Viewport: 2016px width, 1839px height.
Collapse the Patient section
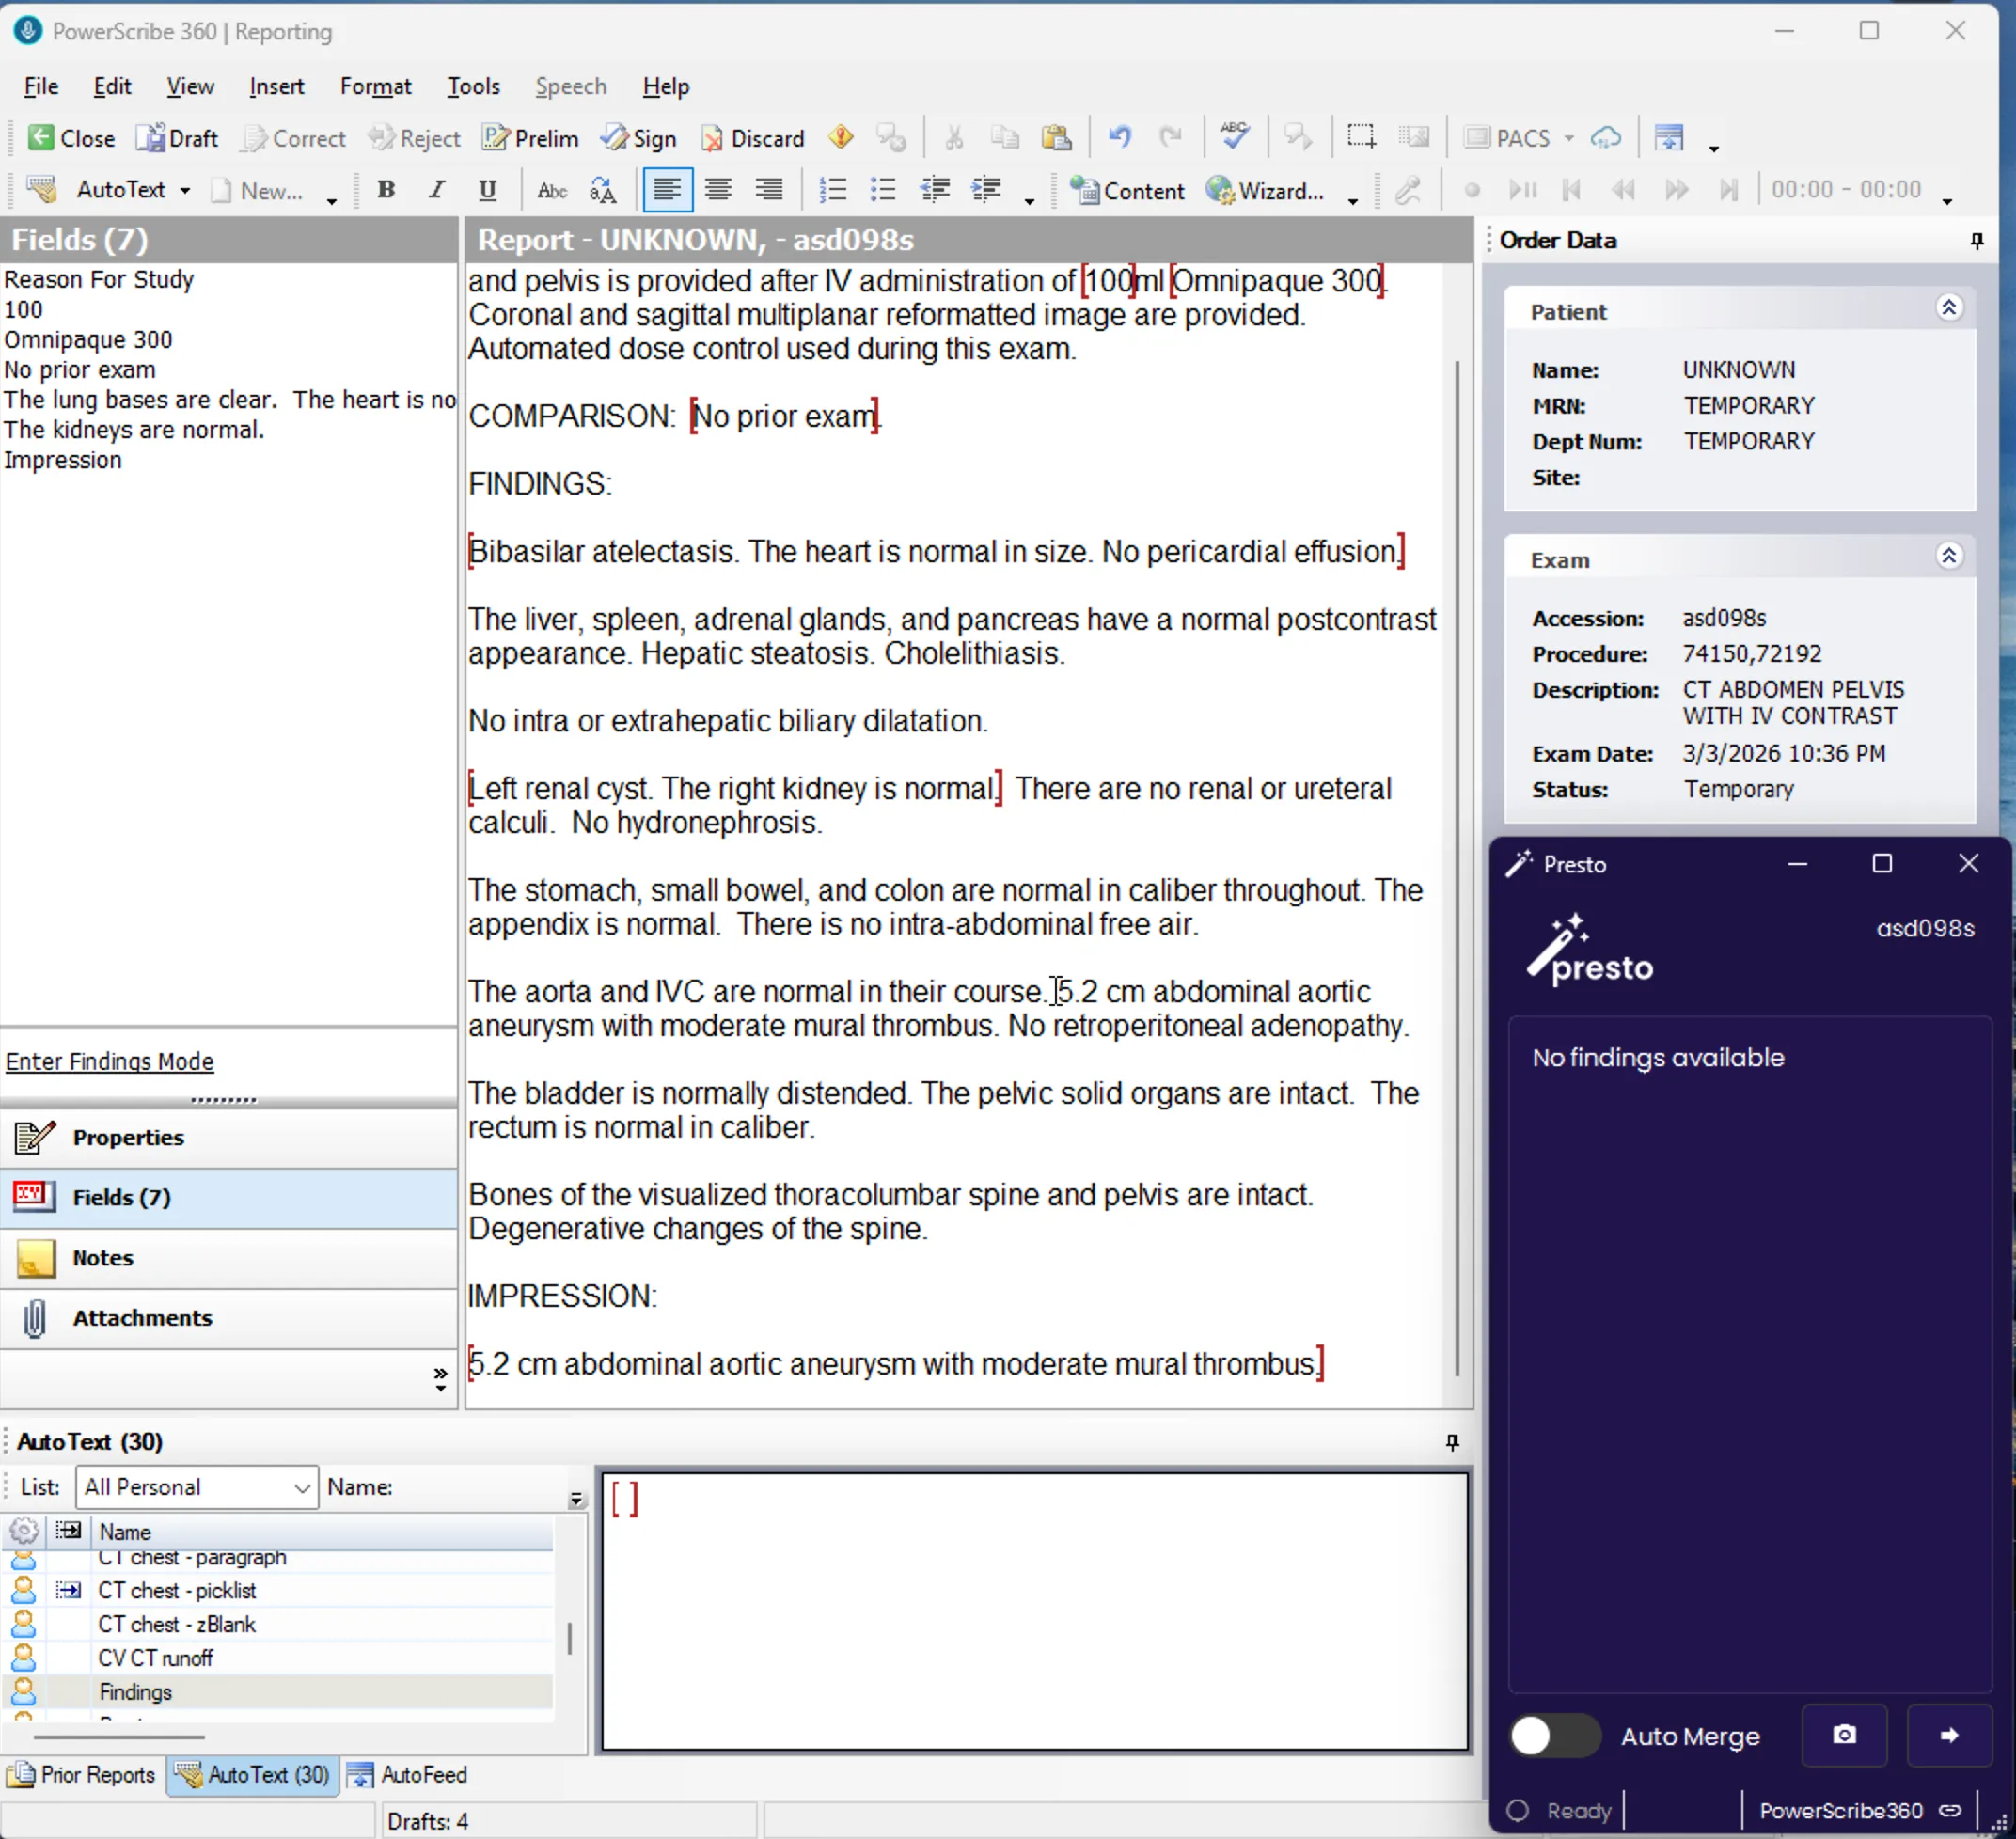tap(1949, 307)
